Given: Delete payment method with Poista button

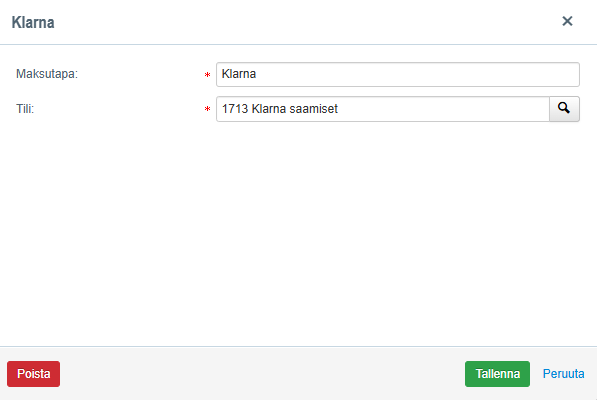Looking at the screenshot, I should (34, 374).
